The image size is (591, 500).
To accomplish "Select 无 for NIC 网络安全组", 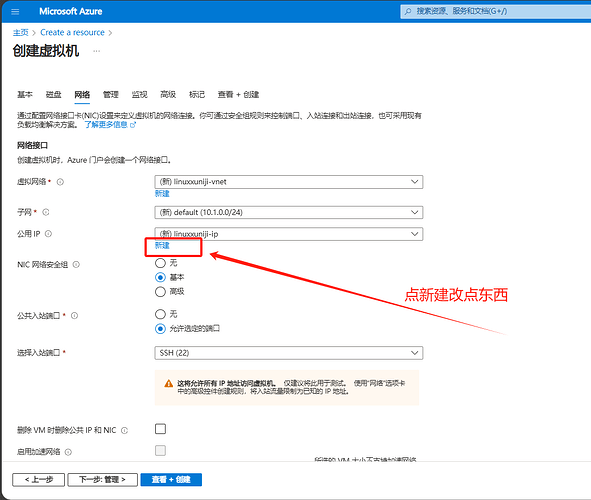I will [x=160, y=263].
